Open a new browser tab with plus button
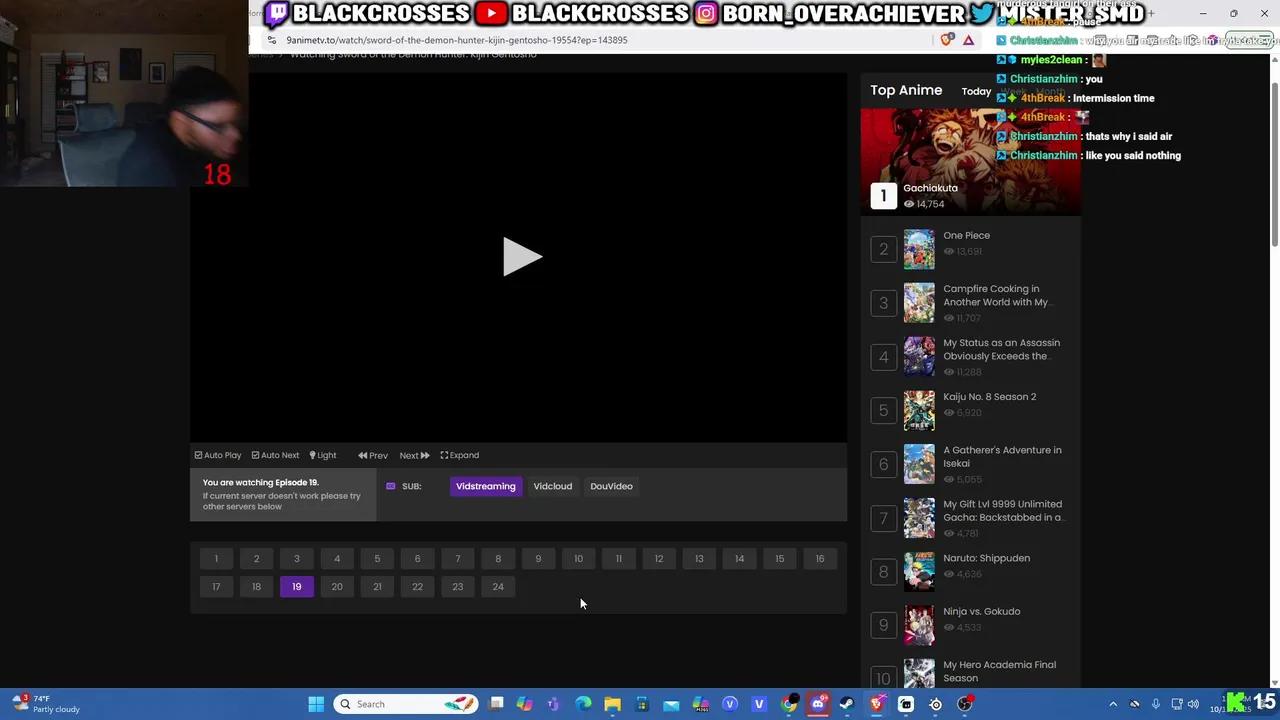Viewport: 1280px width, 720px height. point(1151,14)
